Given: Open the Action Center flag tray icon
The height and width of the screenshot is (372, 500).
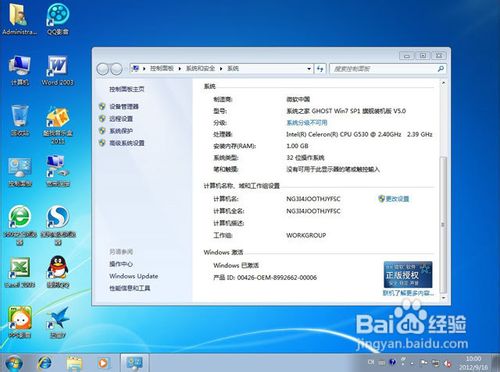Looking at the screenshot, I should pos(424,362).
